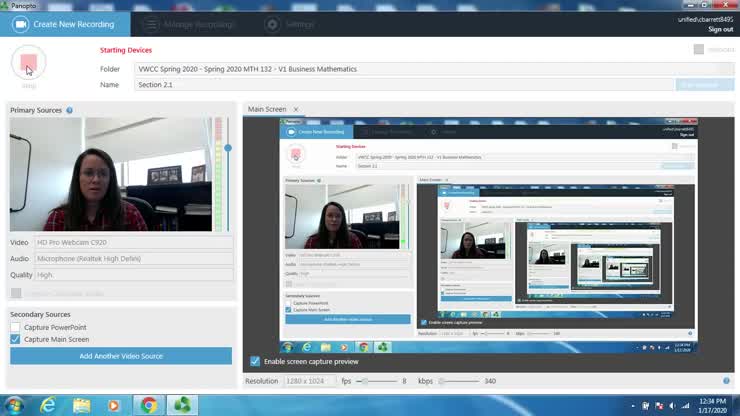Click the green Panopto taskbar icon
Screen dimensions: 740x416
tap(183, 404)
